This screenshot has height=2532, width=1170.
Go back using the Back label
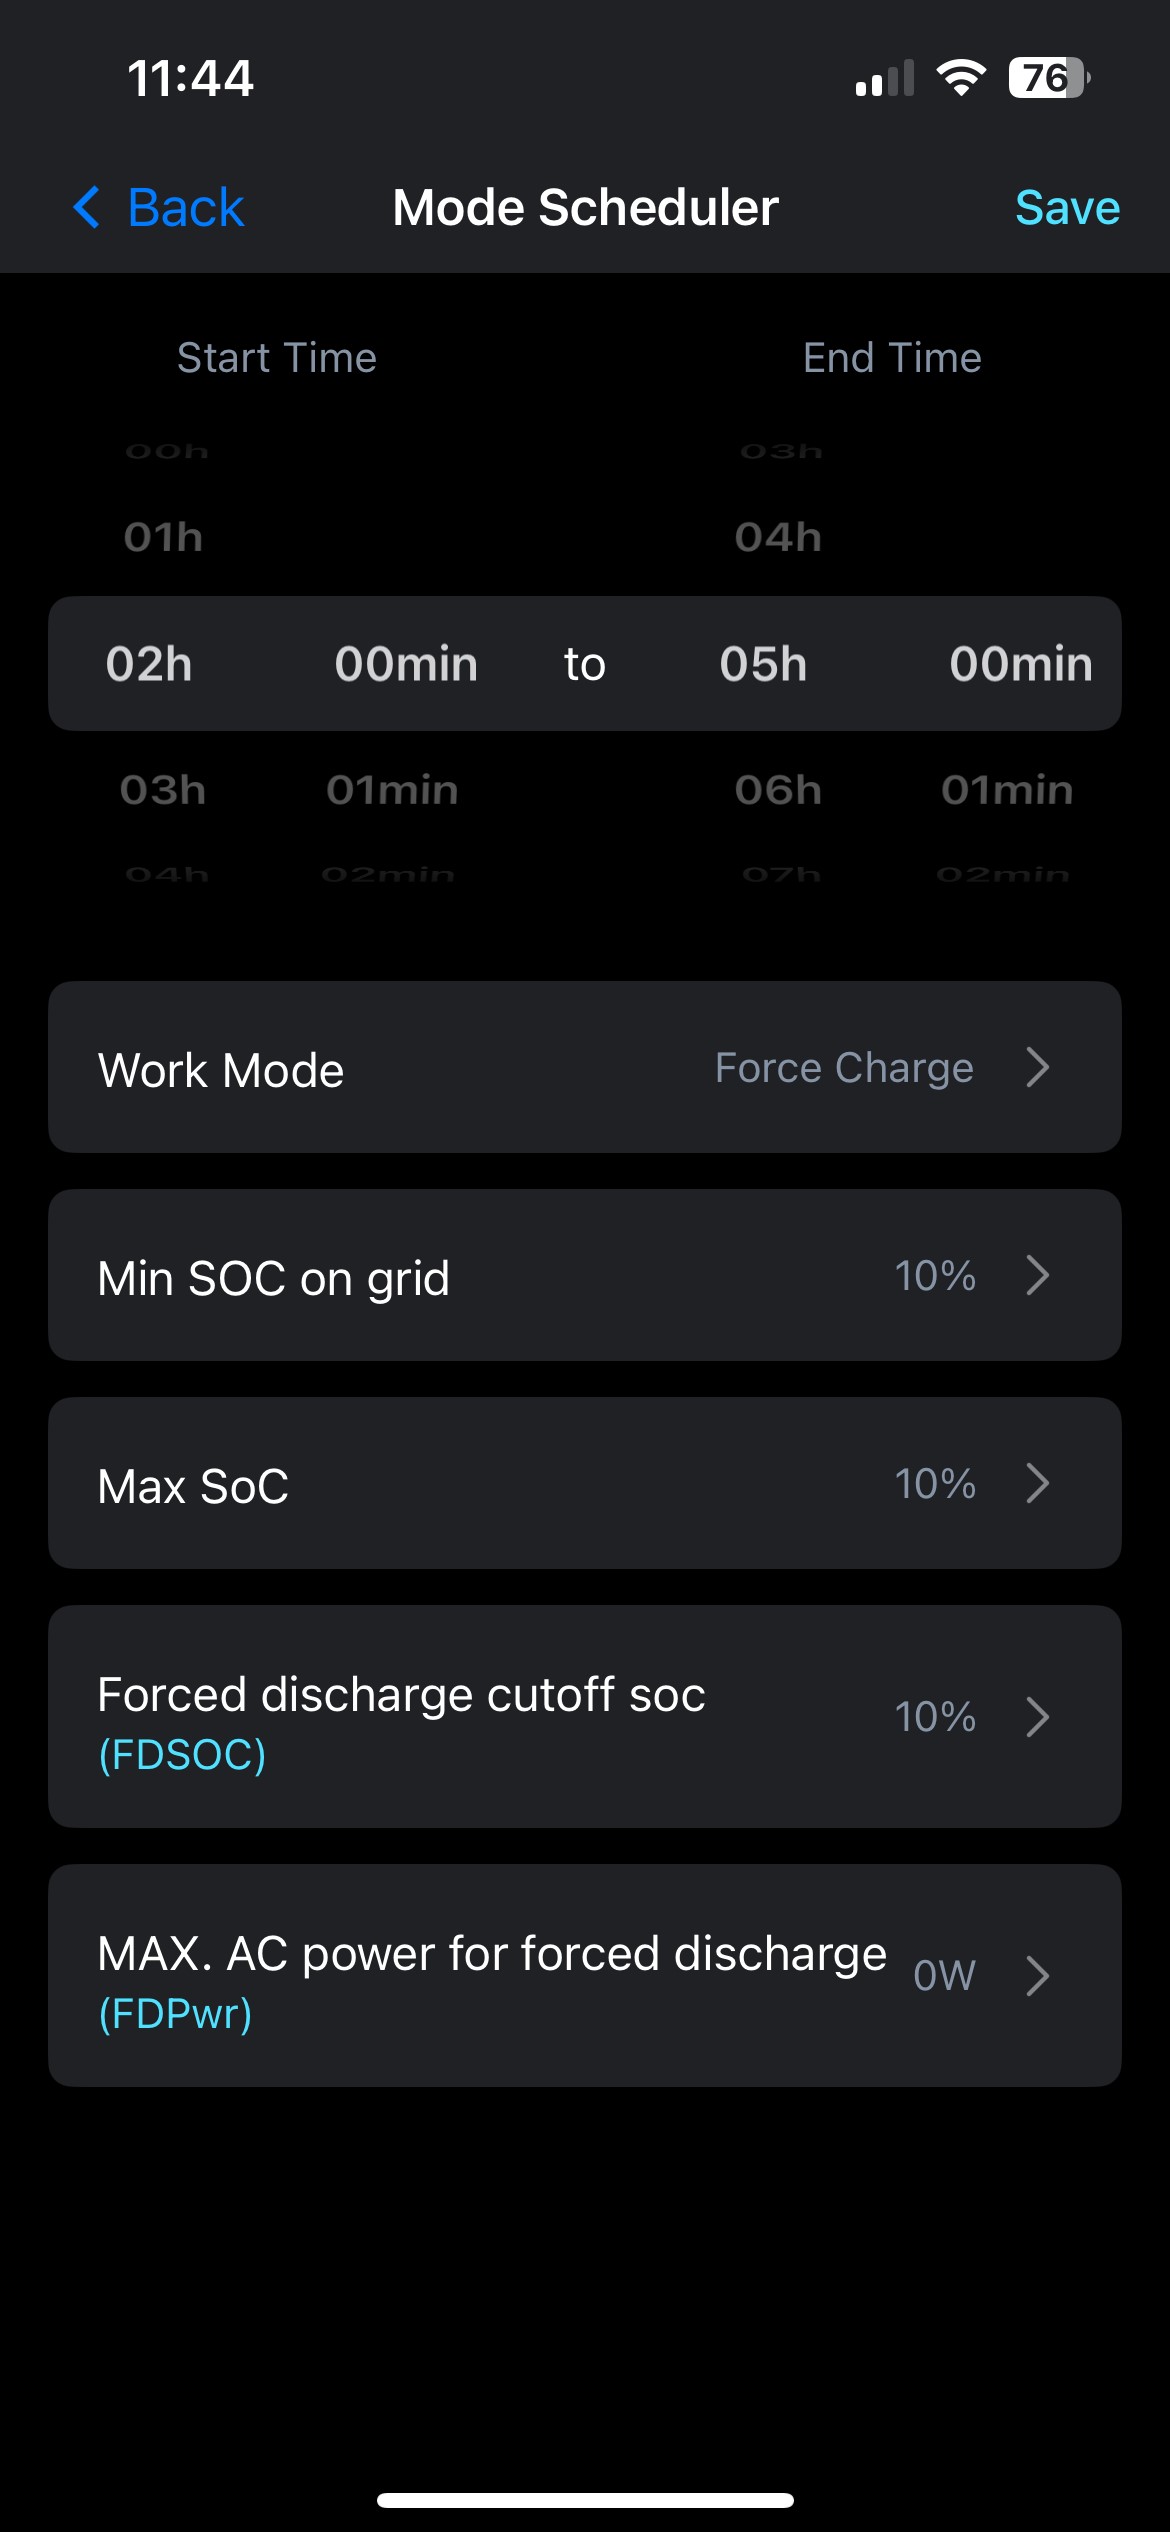pyautogui.click(x=186, y=208)
